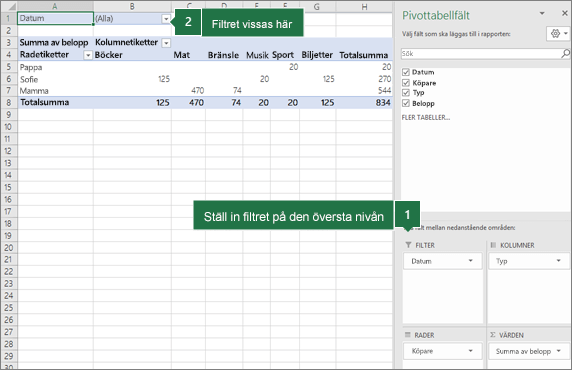
Task: Select the Mamma row label
Action: coord(55,90)
